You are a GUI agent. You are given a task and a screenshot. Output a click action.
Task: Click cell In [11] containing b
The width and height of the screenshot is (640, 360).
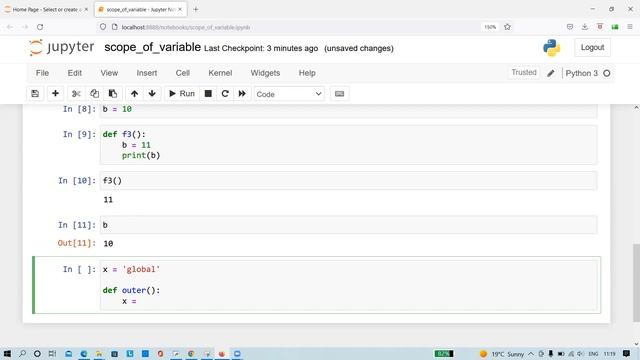(x=349, y=225)
